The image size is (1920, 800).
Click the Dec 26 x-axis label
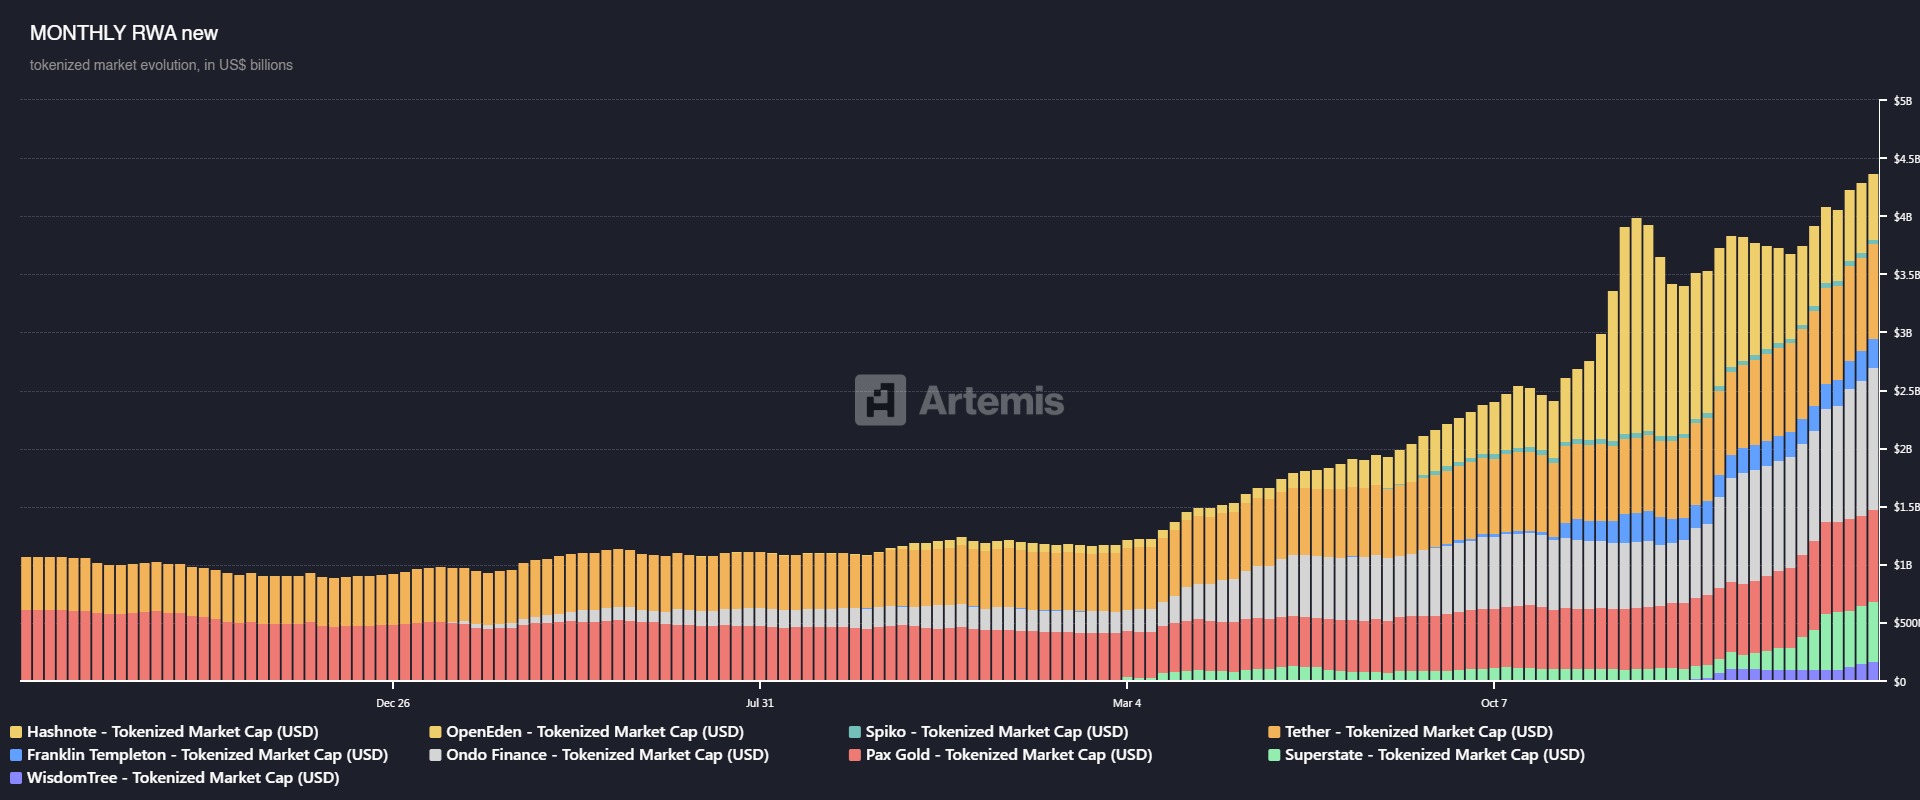pos(393,703)
